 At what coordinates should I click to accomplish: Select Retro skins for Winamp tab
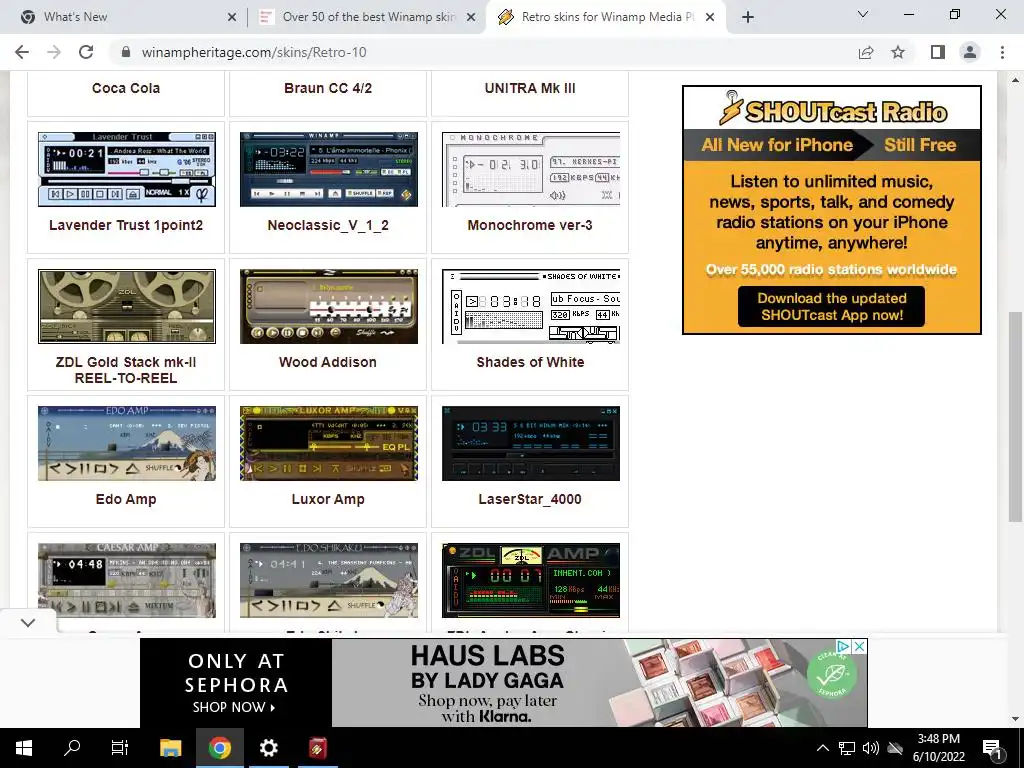click(604, 17)
